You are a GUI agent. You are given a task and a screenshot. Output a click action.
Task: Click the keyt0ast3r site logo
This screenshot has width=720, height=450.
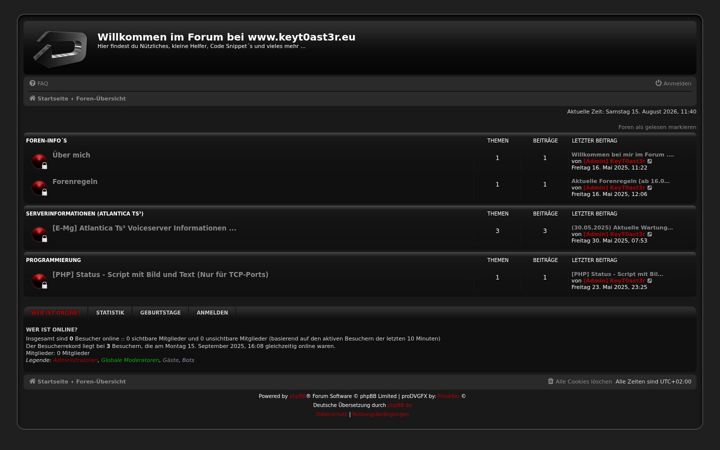tap(60, 47)
